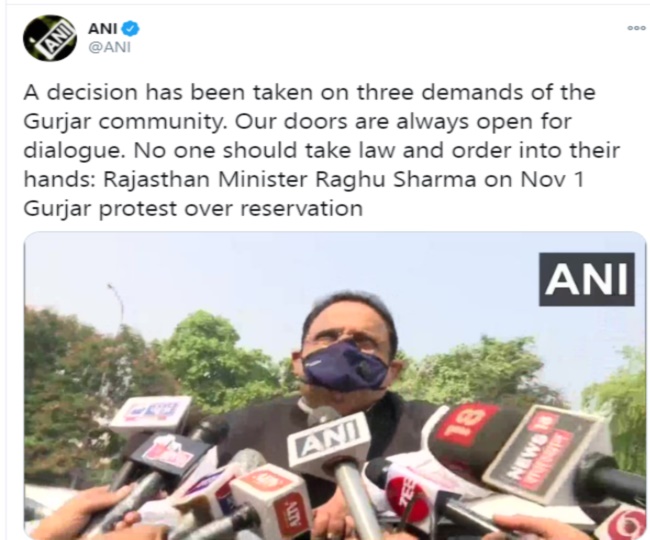
Task: Visit the ANI display name link
Action: tap(103, 29)
